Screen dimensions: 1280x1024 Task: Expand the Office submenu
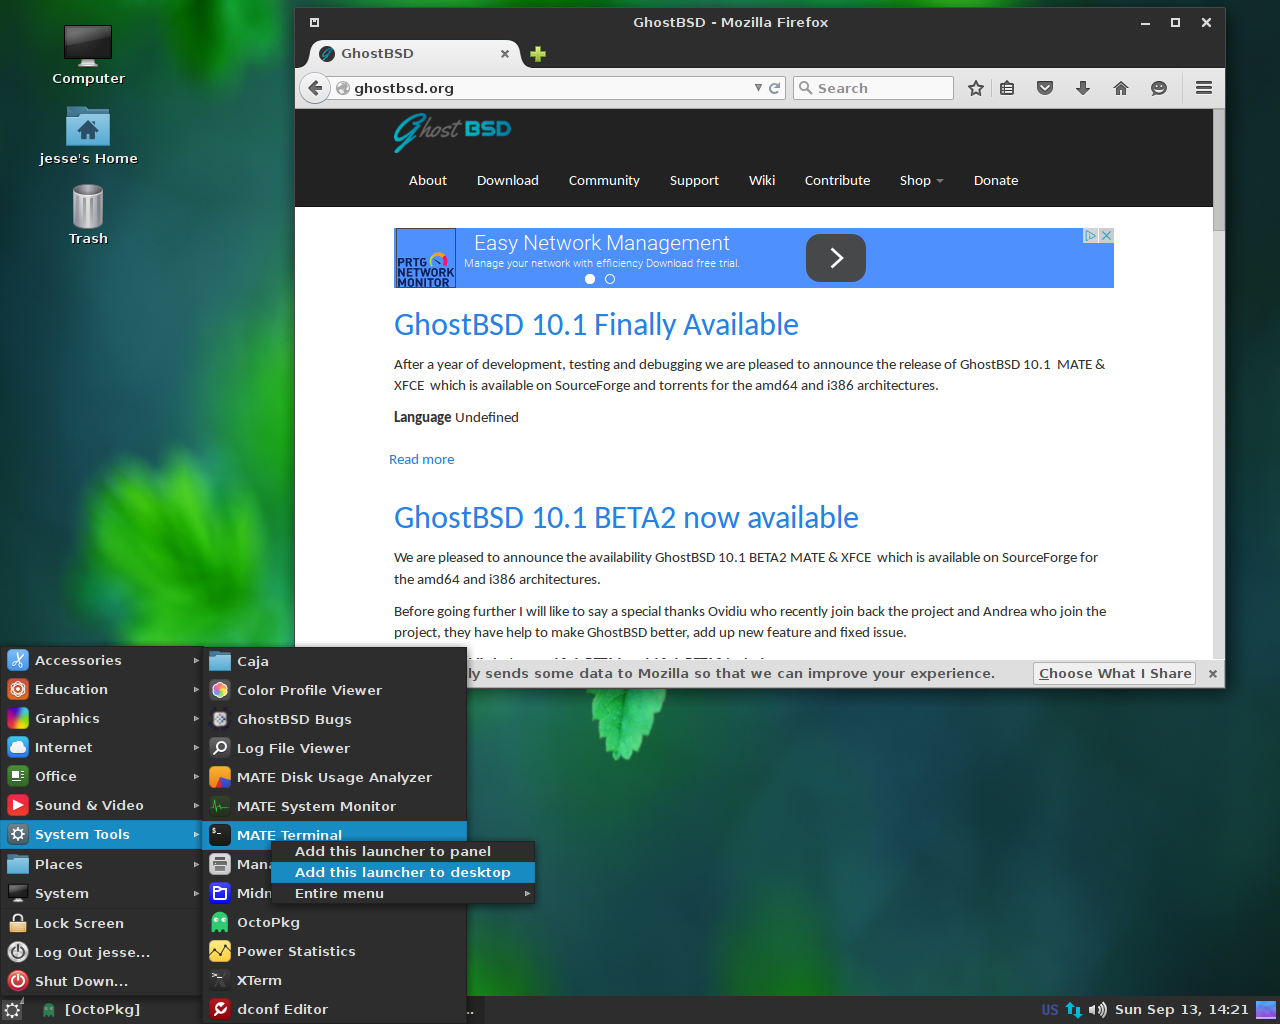102,776
